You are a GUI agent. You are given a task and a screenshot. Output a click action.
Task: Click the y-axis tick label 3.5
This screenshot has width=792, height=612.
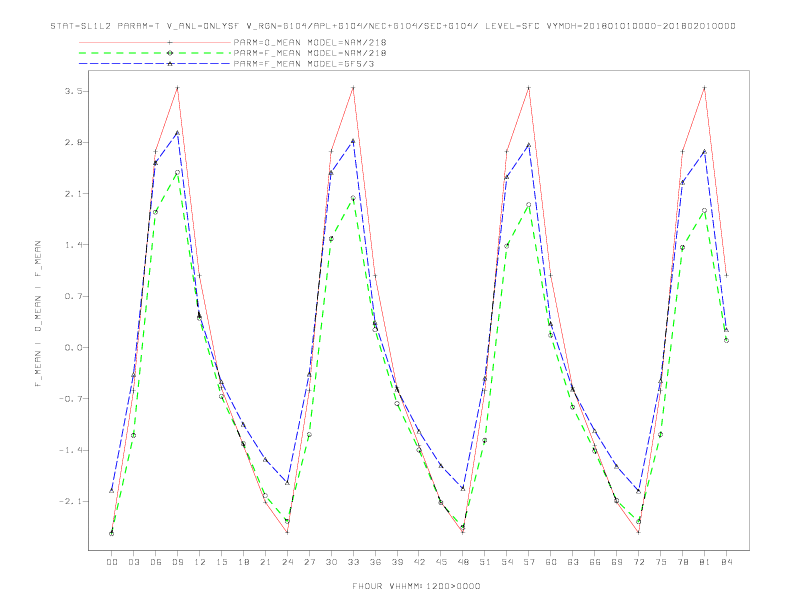(74, 91)
